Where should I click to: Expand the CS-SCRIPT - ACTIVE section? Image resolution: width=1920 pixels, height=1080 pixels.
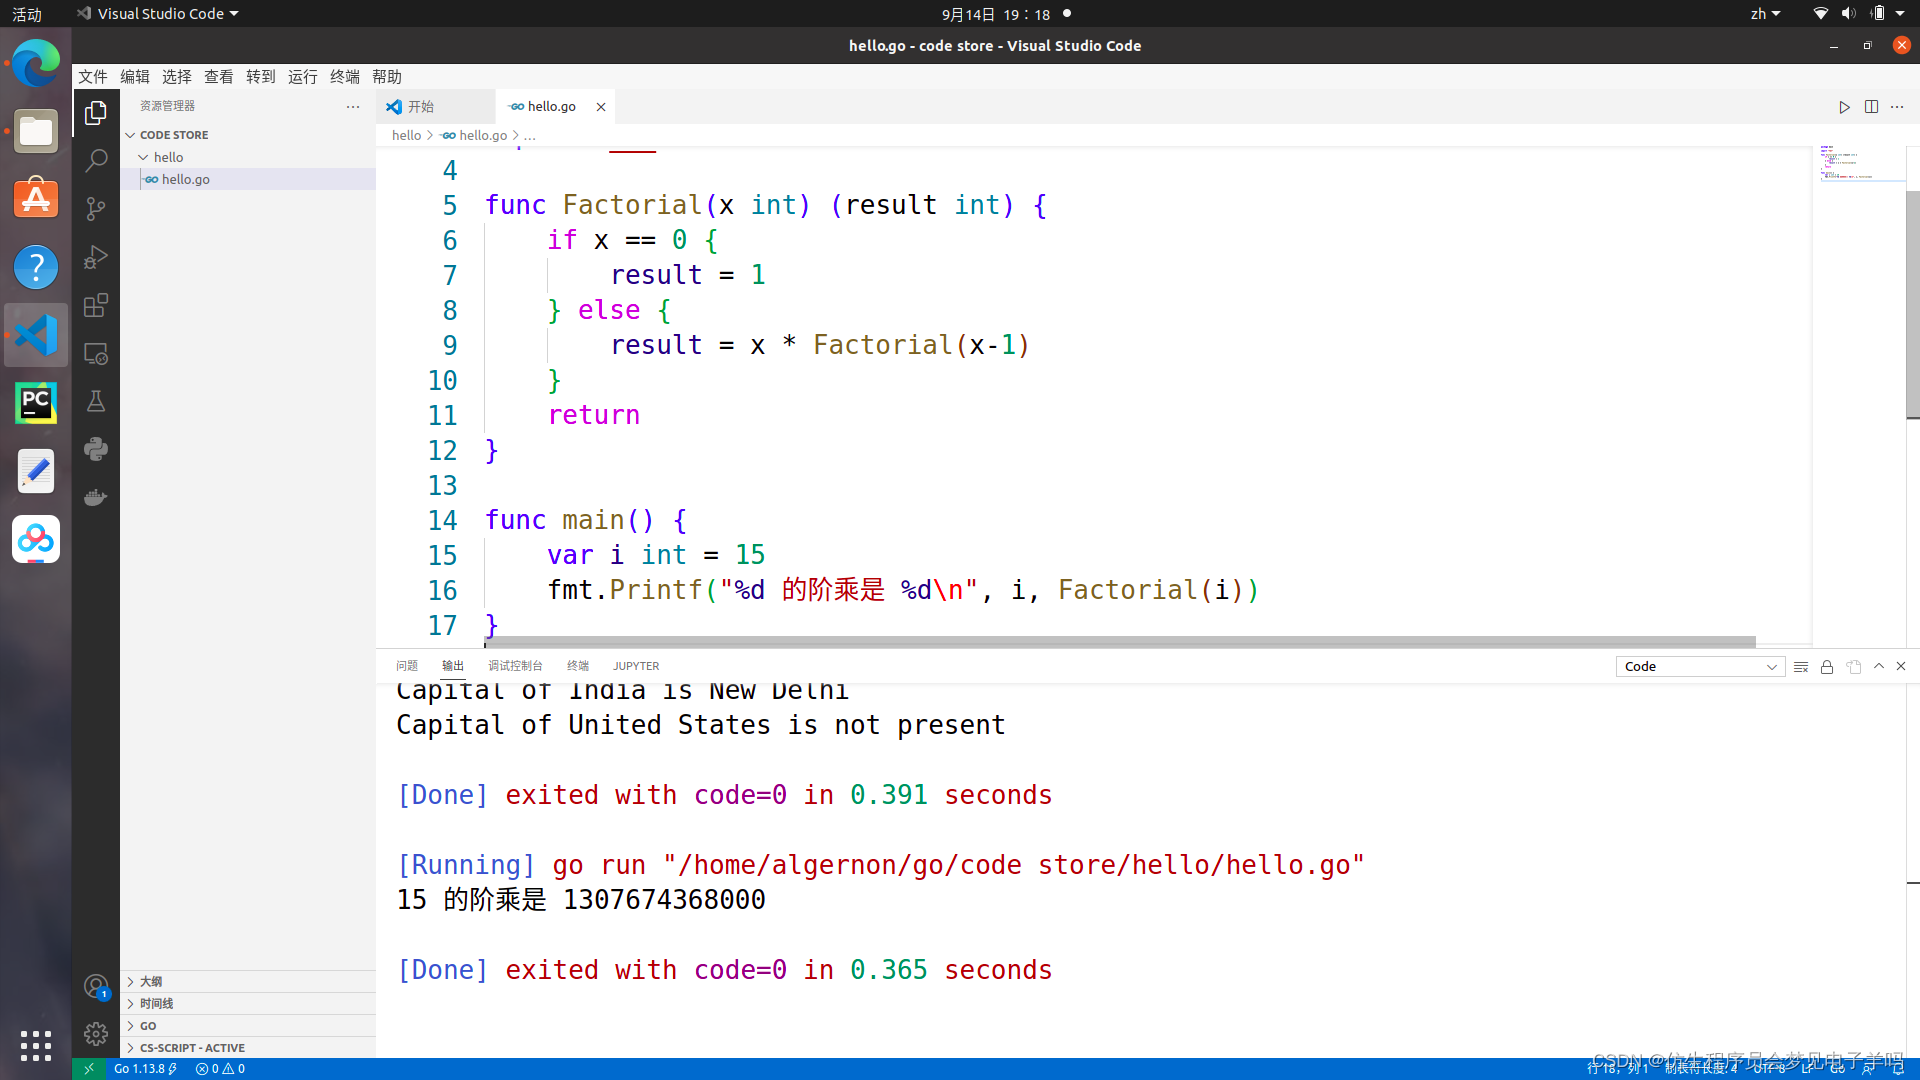[248, 1048]
